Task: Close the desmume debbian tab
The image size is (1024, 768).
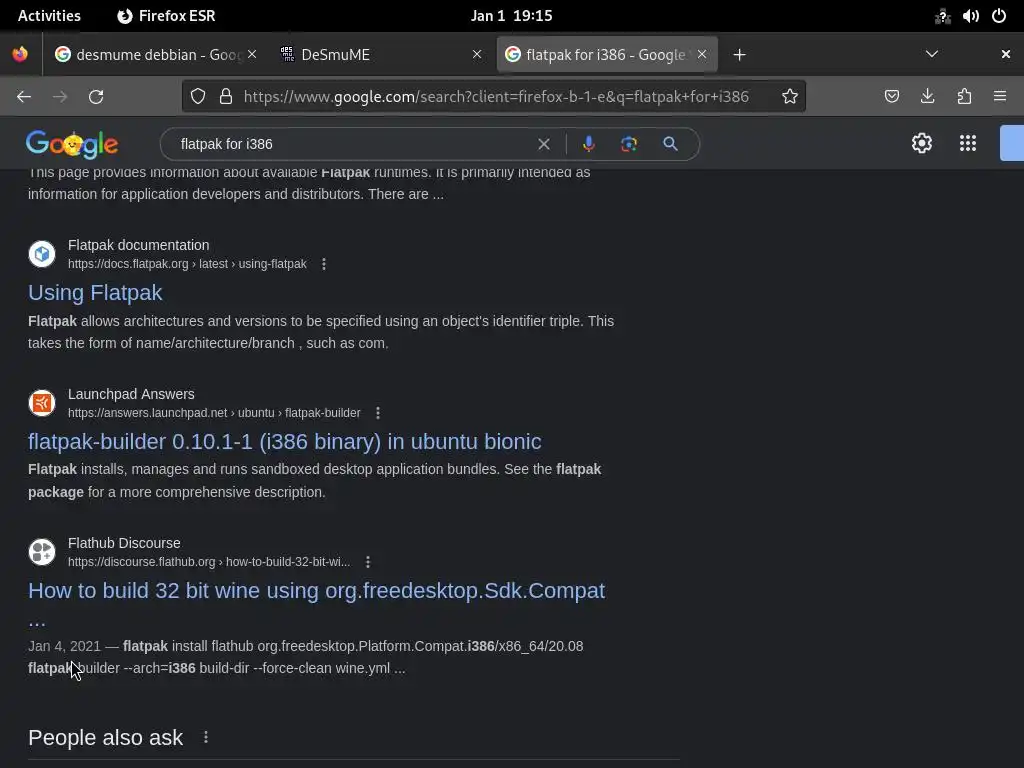Action: [x=252, y=54]
